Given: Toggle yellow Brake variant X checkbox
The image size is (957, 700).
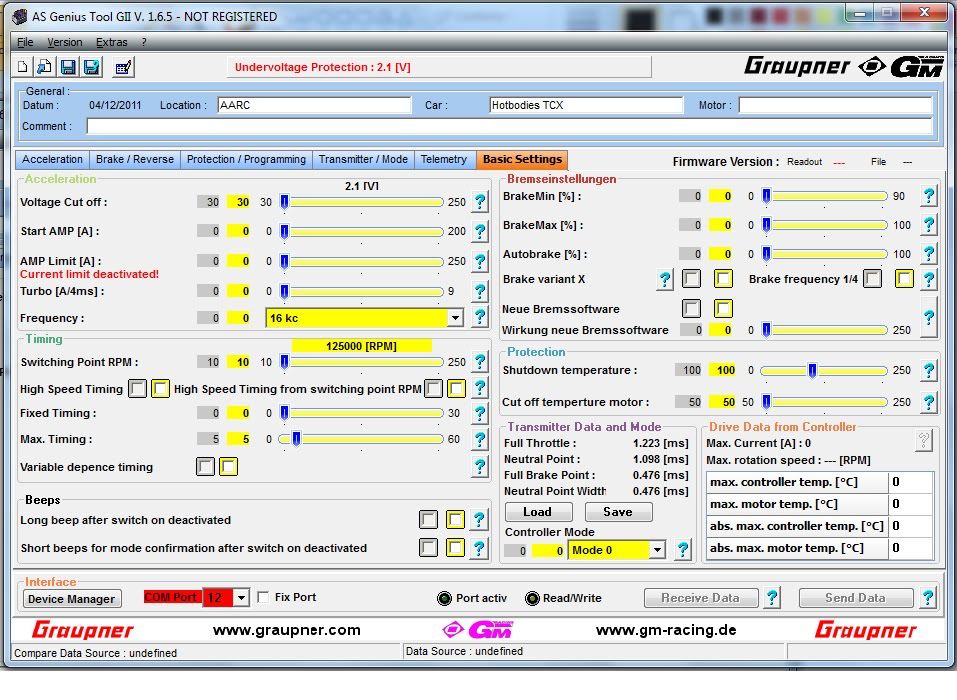Looking at the screenshot, I should (723, 279).
